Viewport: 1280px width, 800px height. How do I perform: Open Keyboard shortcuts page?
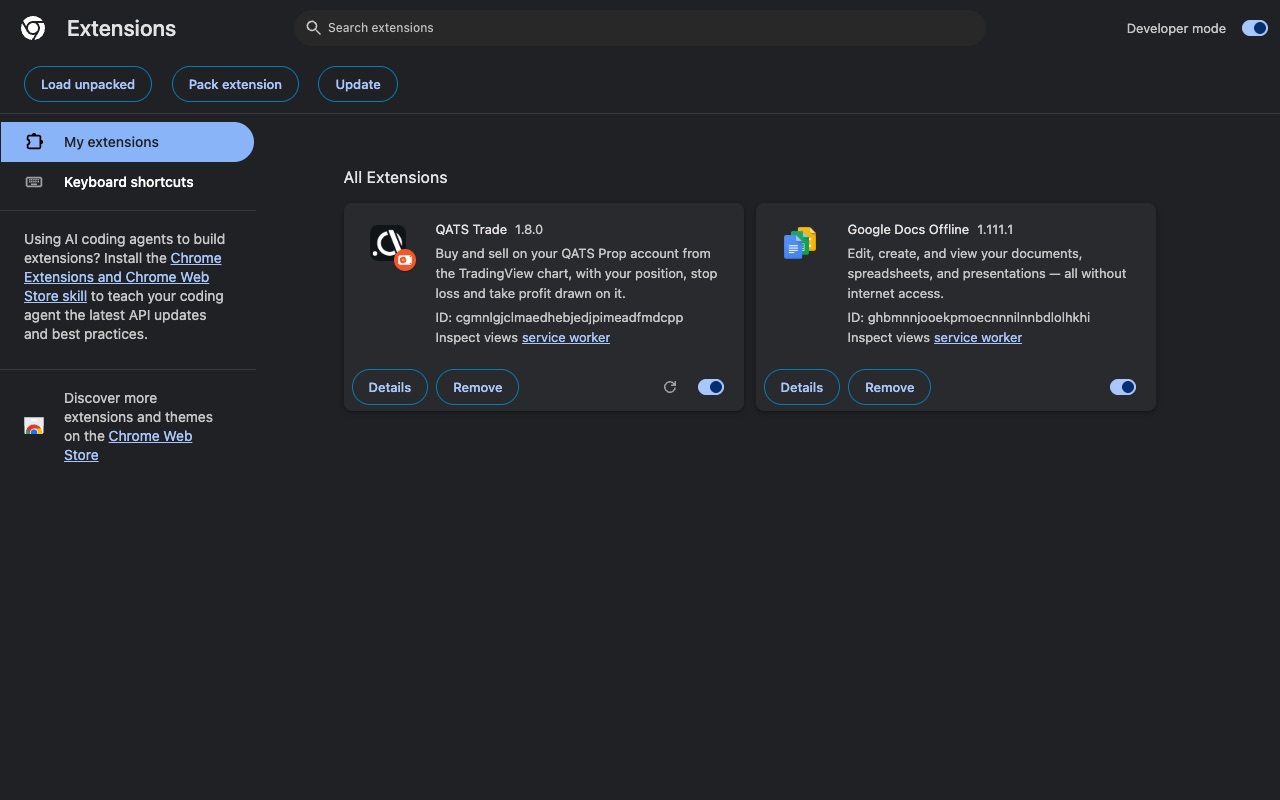tap(127, 182)
